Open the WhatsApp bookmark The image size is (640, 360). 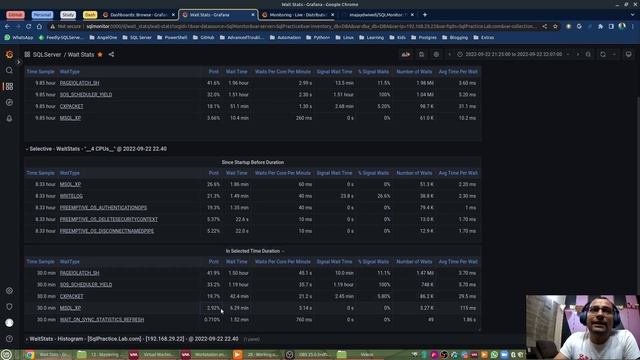[19, 37]
